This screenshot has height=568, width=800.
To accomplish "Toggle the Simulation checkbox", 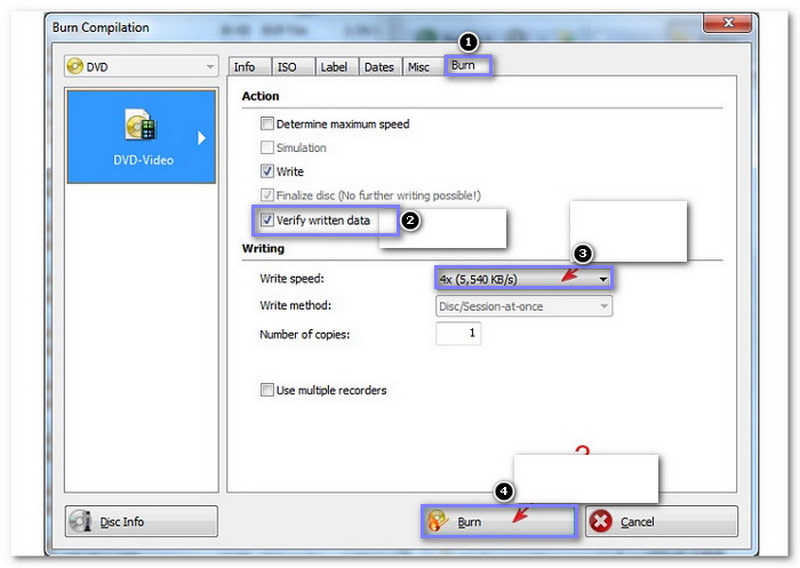I will (x=267, y=147).
